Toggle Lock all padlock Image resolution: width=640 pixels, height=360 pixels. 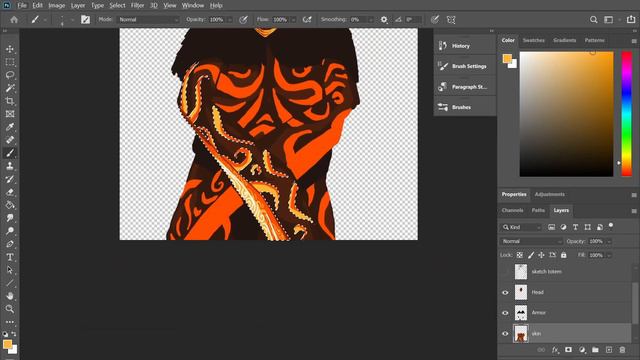pyautogui.click(x=564, y=255)
